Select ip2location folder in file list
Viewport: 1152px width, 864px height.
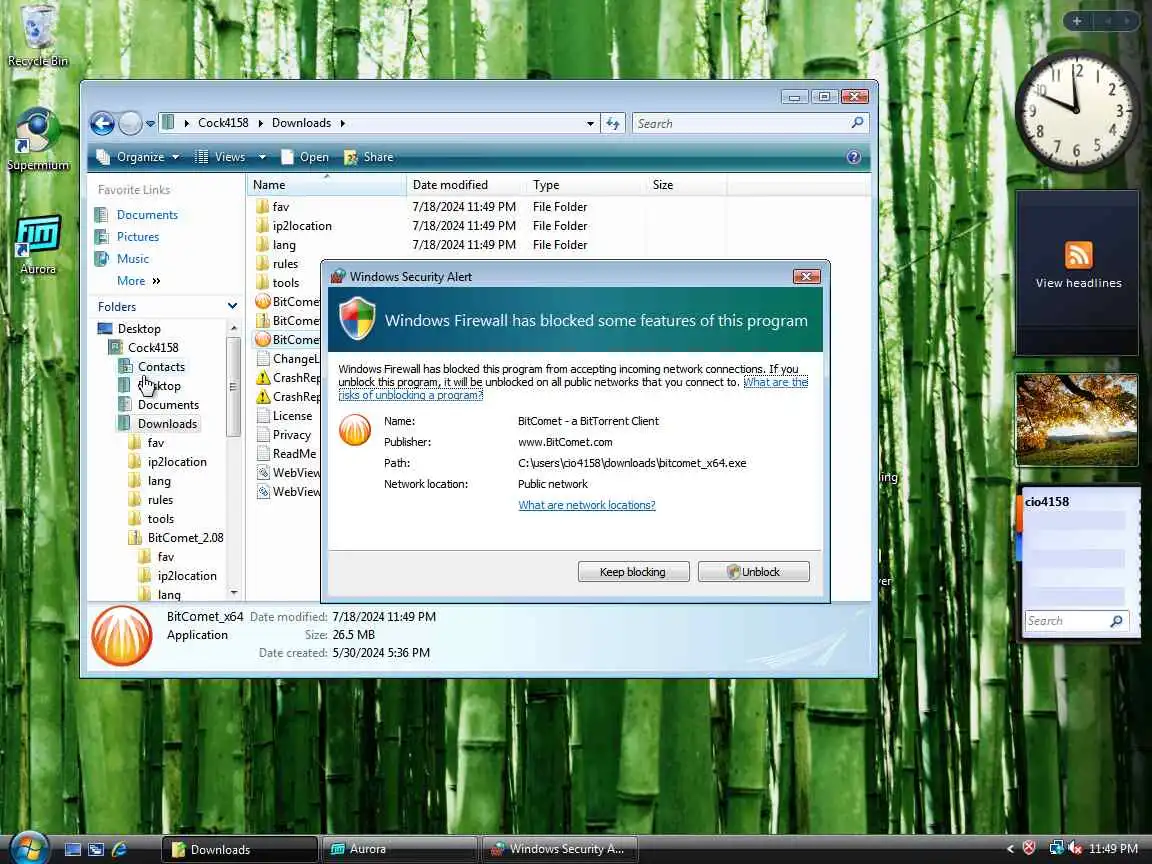[x=302, y=226]
